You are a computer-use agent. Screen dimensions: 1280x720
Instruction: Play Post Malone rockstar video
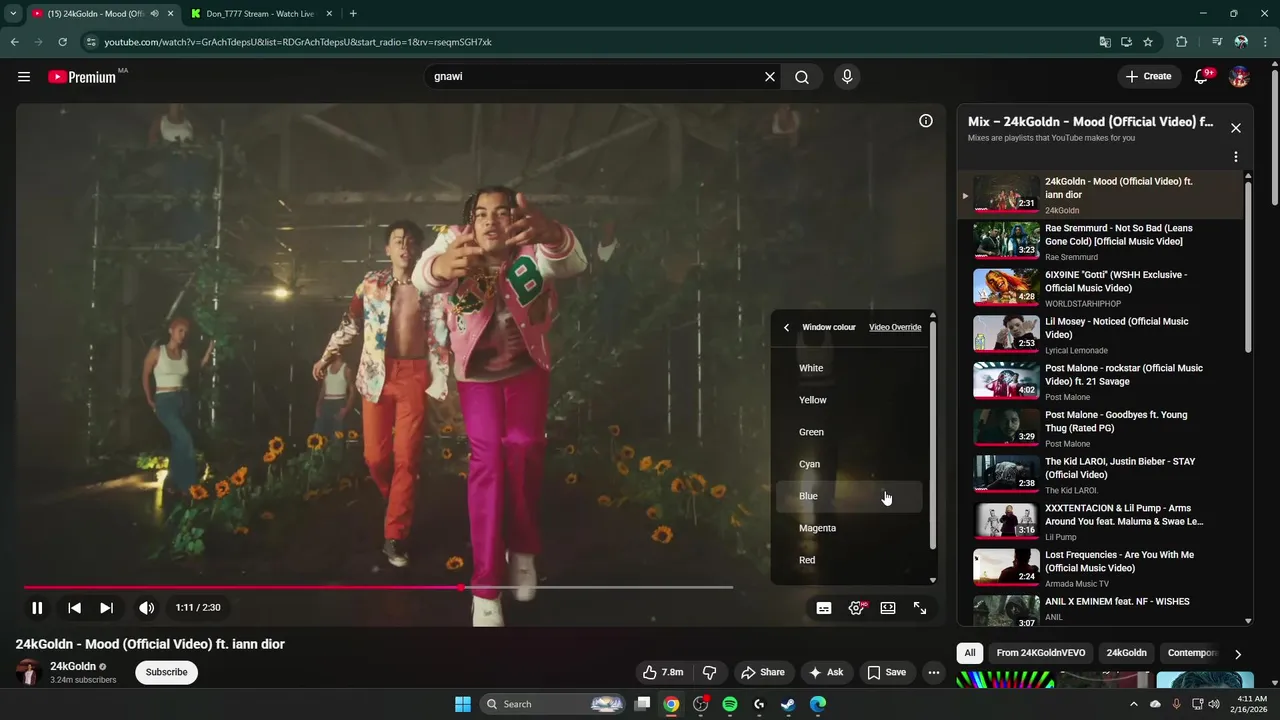(1100, 381)
